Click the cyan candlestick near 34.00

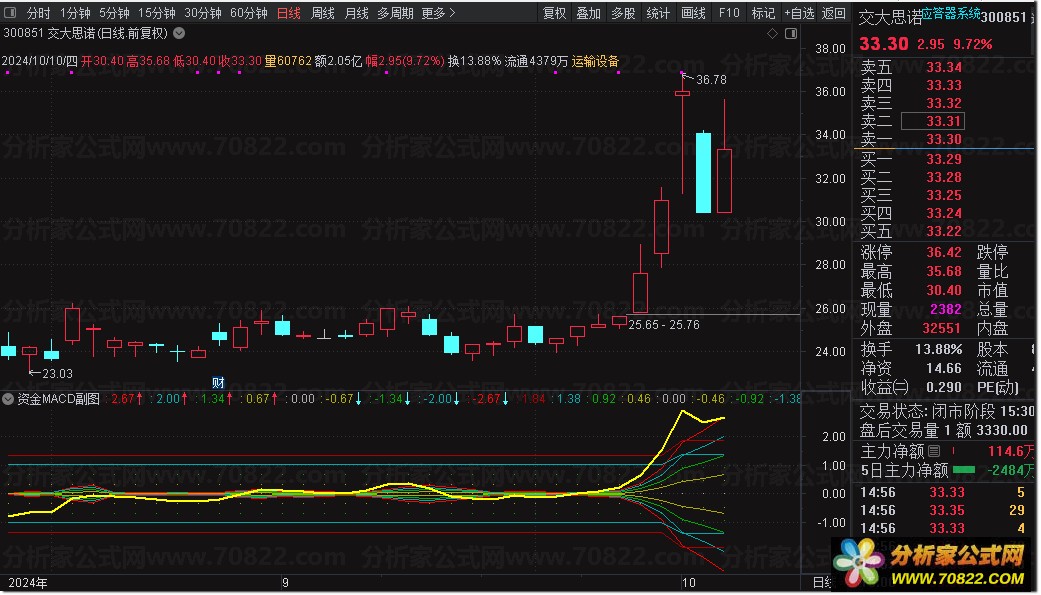point(703,172)
